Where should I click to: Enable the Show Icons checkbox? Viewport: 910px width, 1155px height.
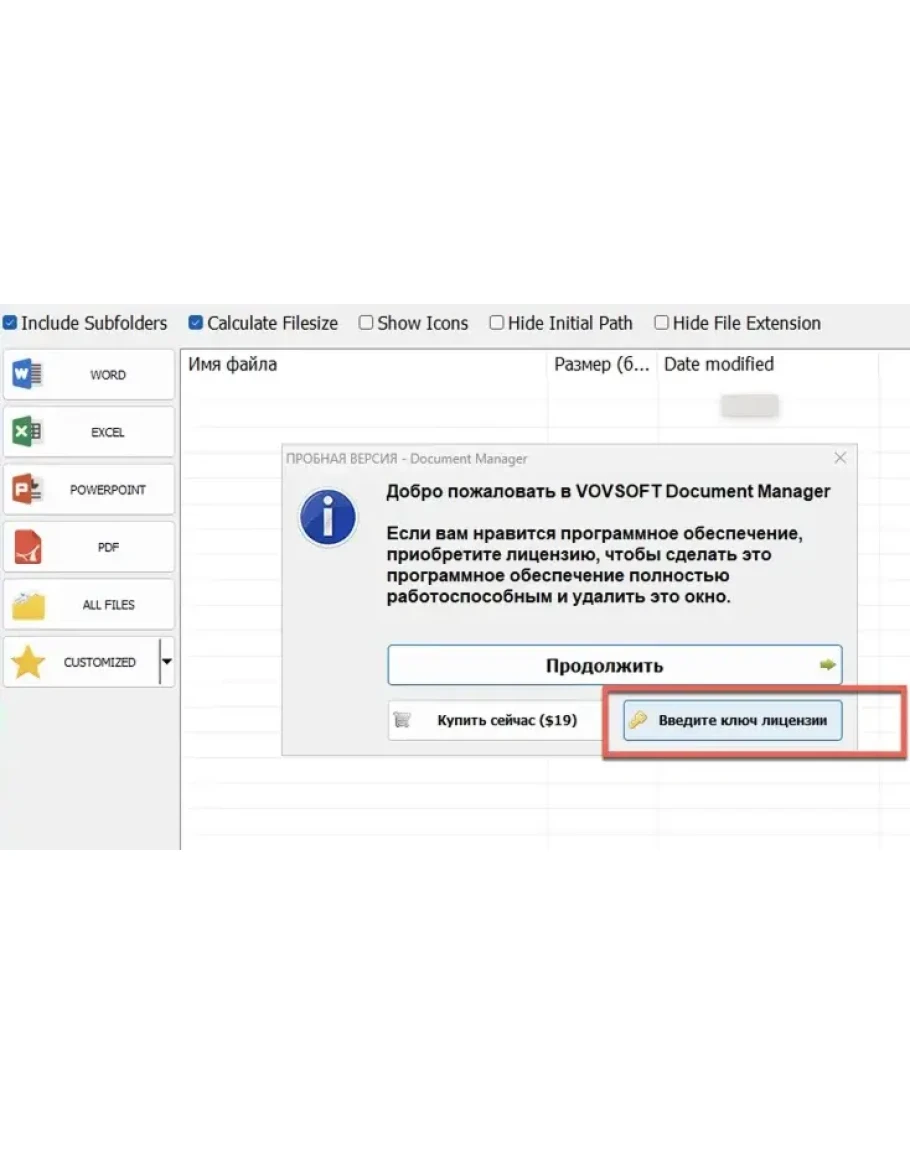coord(366,323)
